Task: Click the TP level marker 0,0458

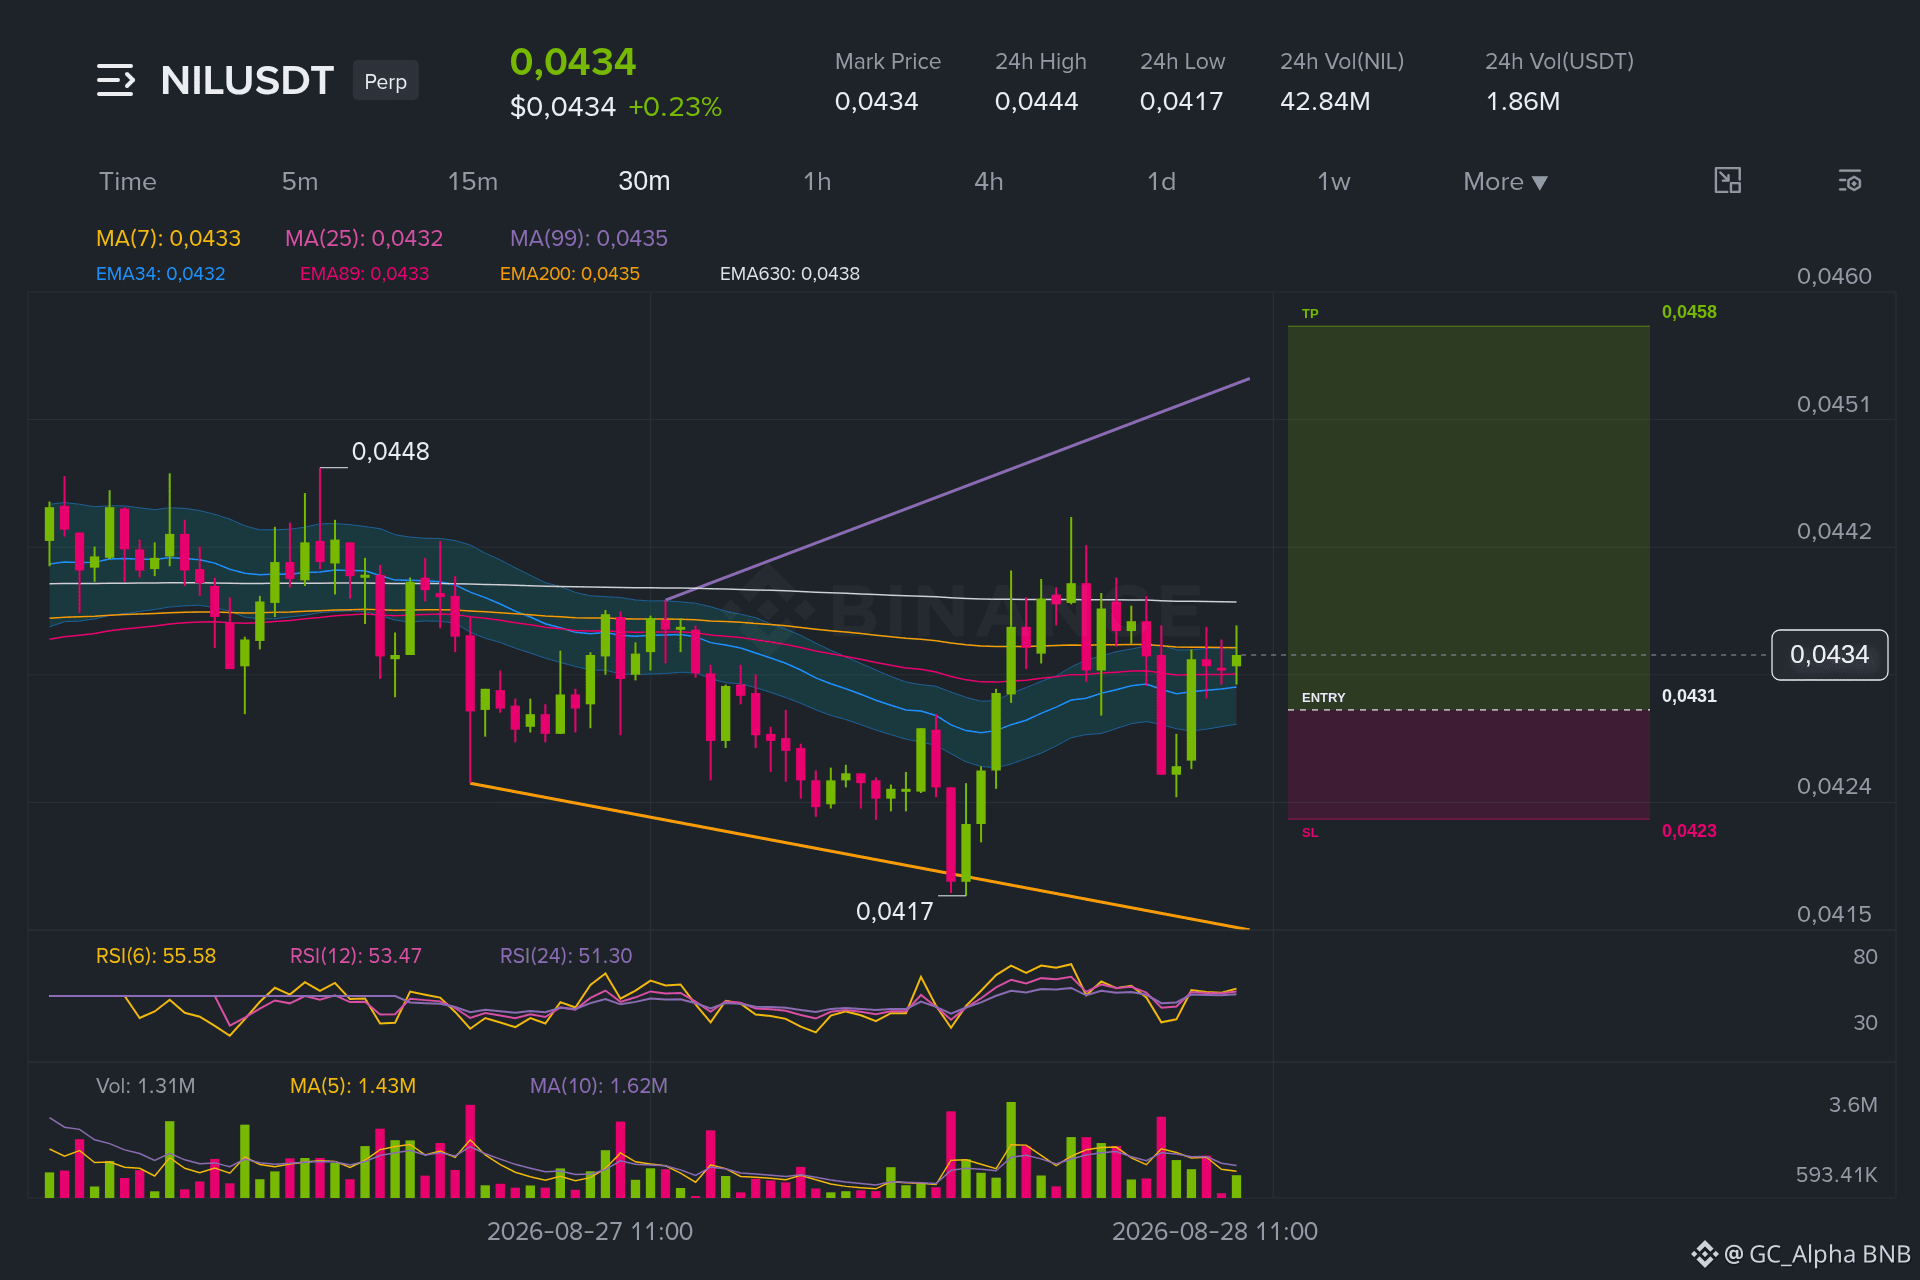Action: pyautogui.click(x=1689, y=312)
